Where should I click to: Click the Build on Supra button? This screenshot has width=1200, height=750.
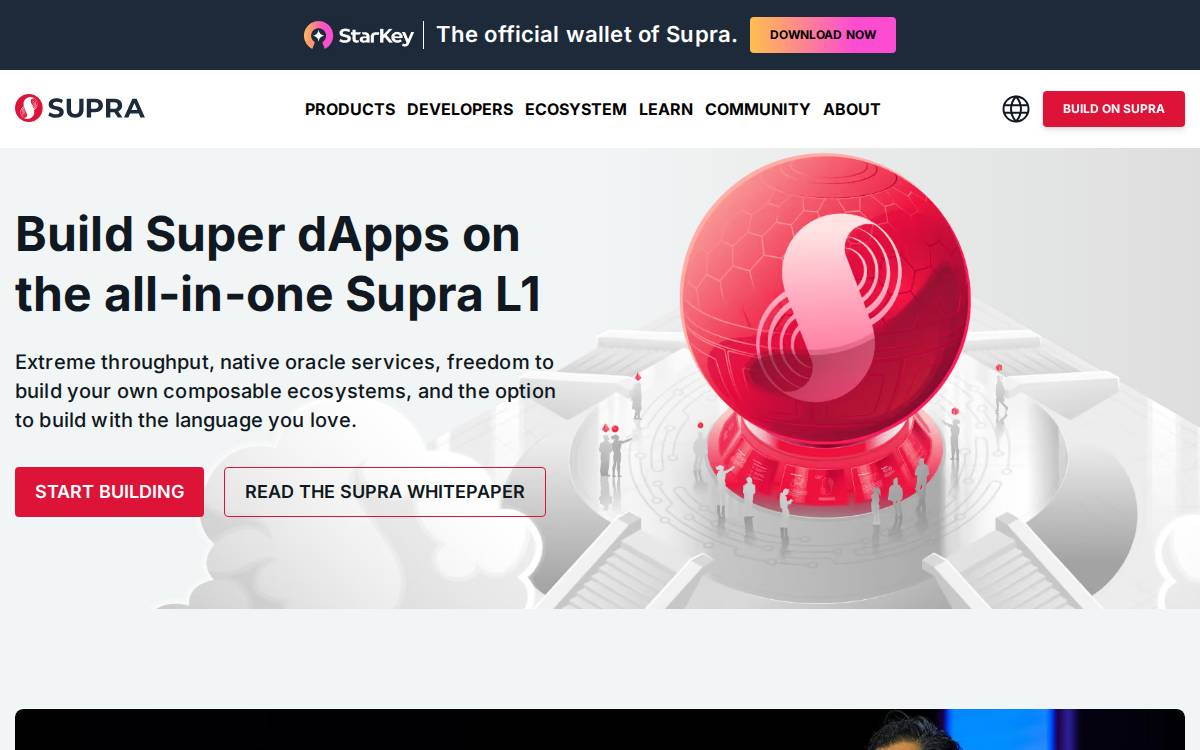(1114, 109)
